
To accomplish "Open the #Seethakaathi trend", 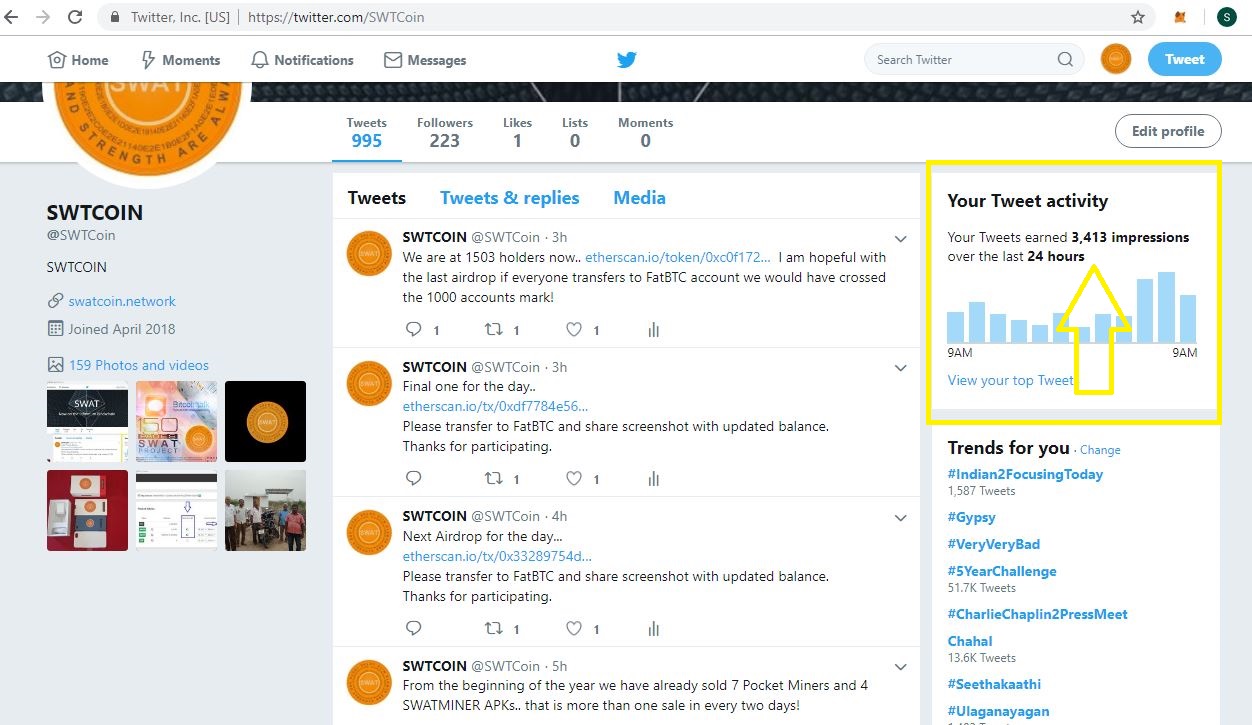I will click(994, 684).
